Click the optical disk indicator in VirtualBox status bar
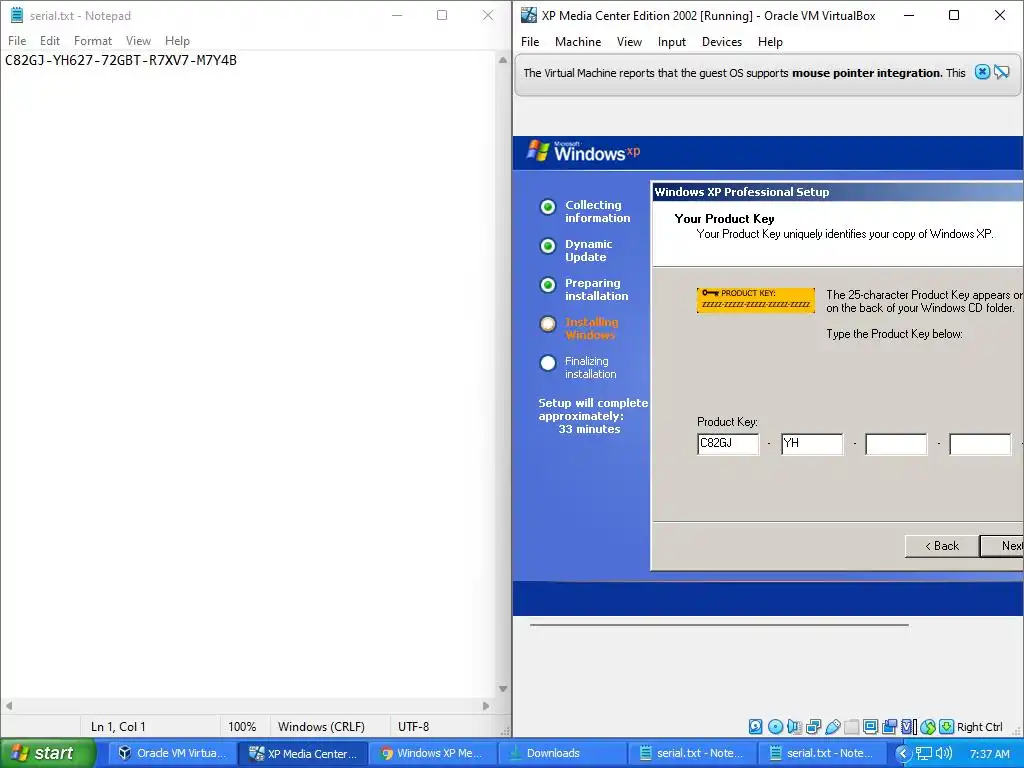This screenshot has width=1024, height=768. (775, 726)
